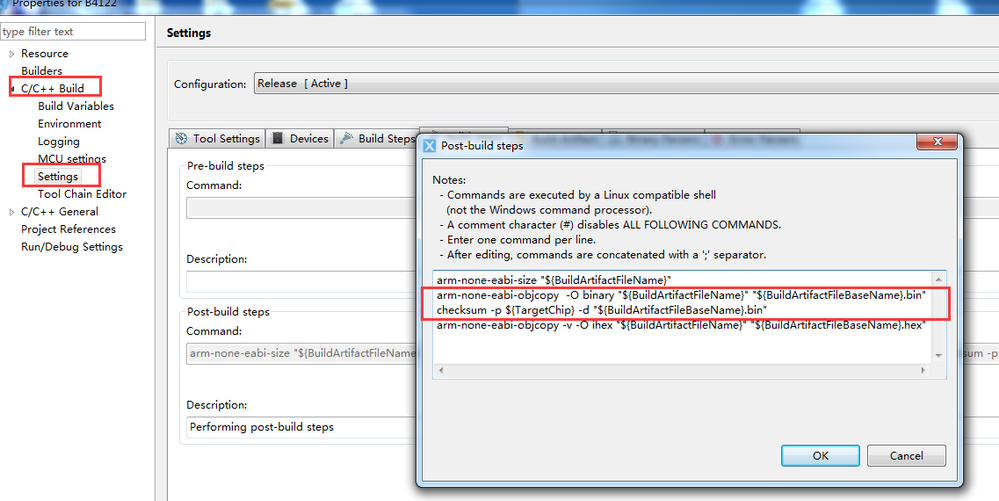Open the Configuration dropdown showing Release

(x=626, y=84)
